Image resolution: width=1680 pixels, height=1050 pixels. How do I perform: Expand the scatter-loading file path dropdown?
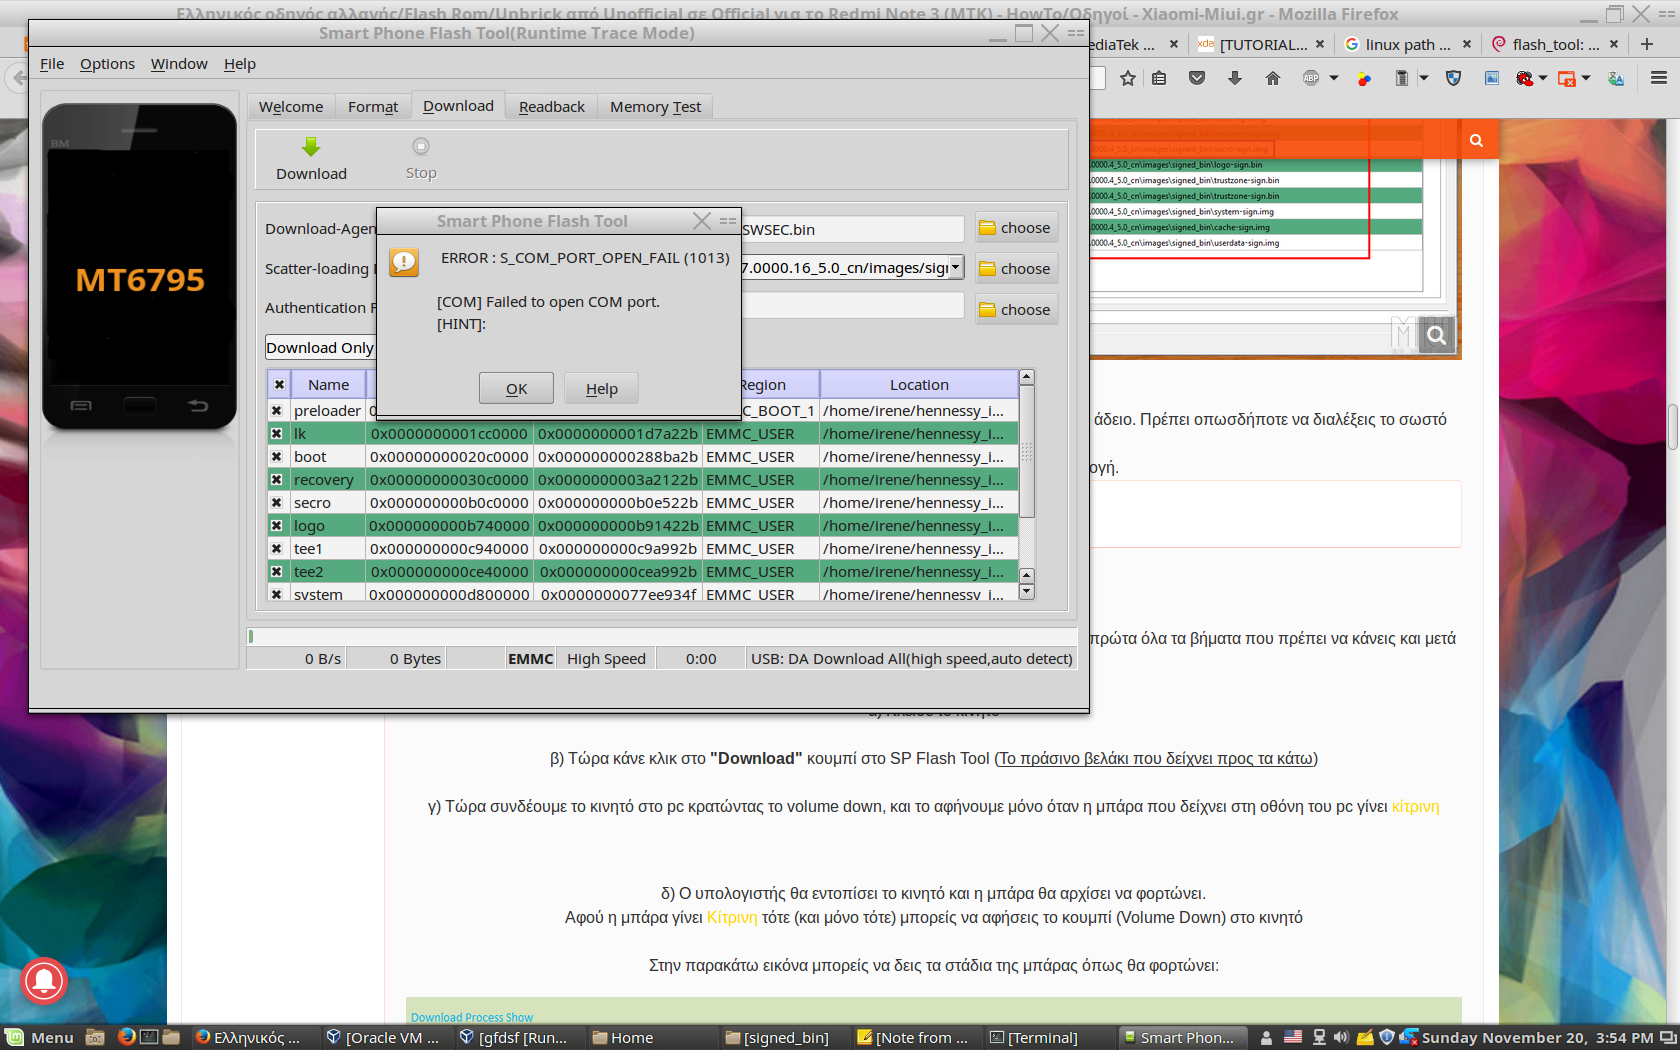956,267
